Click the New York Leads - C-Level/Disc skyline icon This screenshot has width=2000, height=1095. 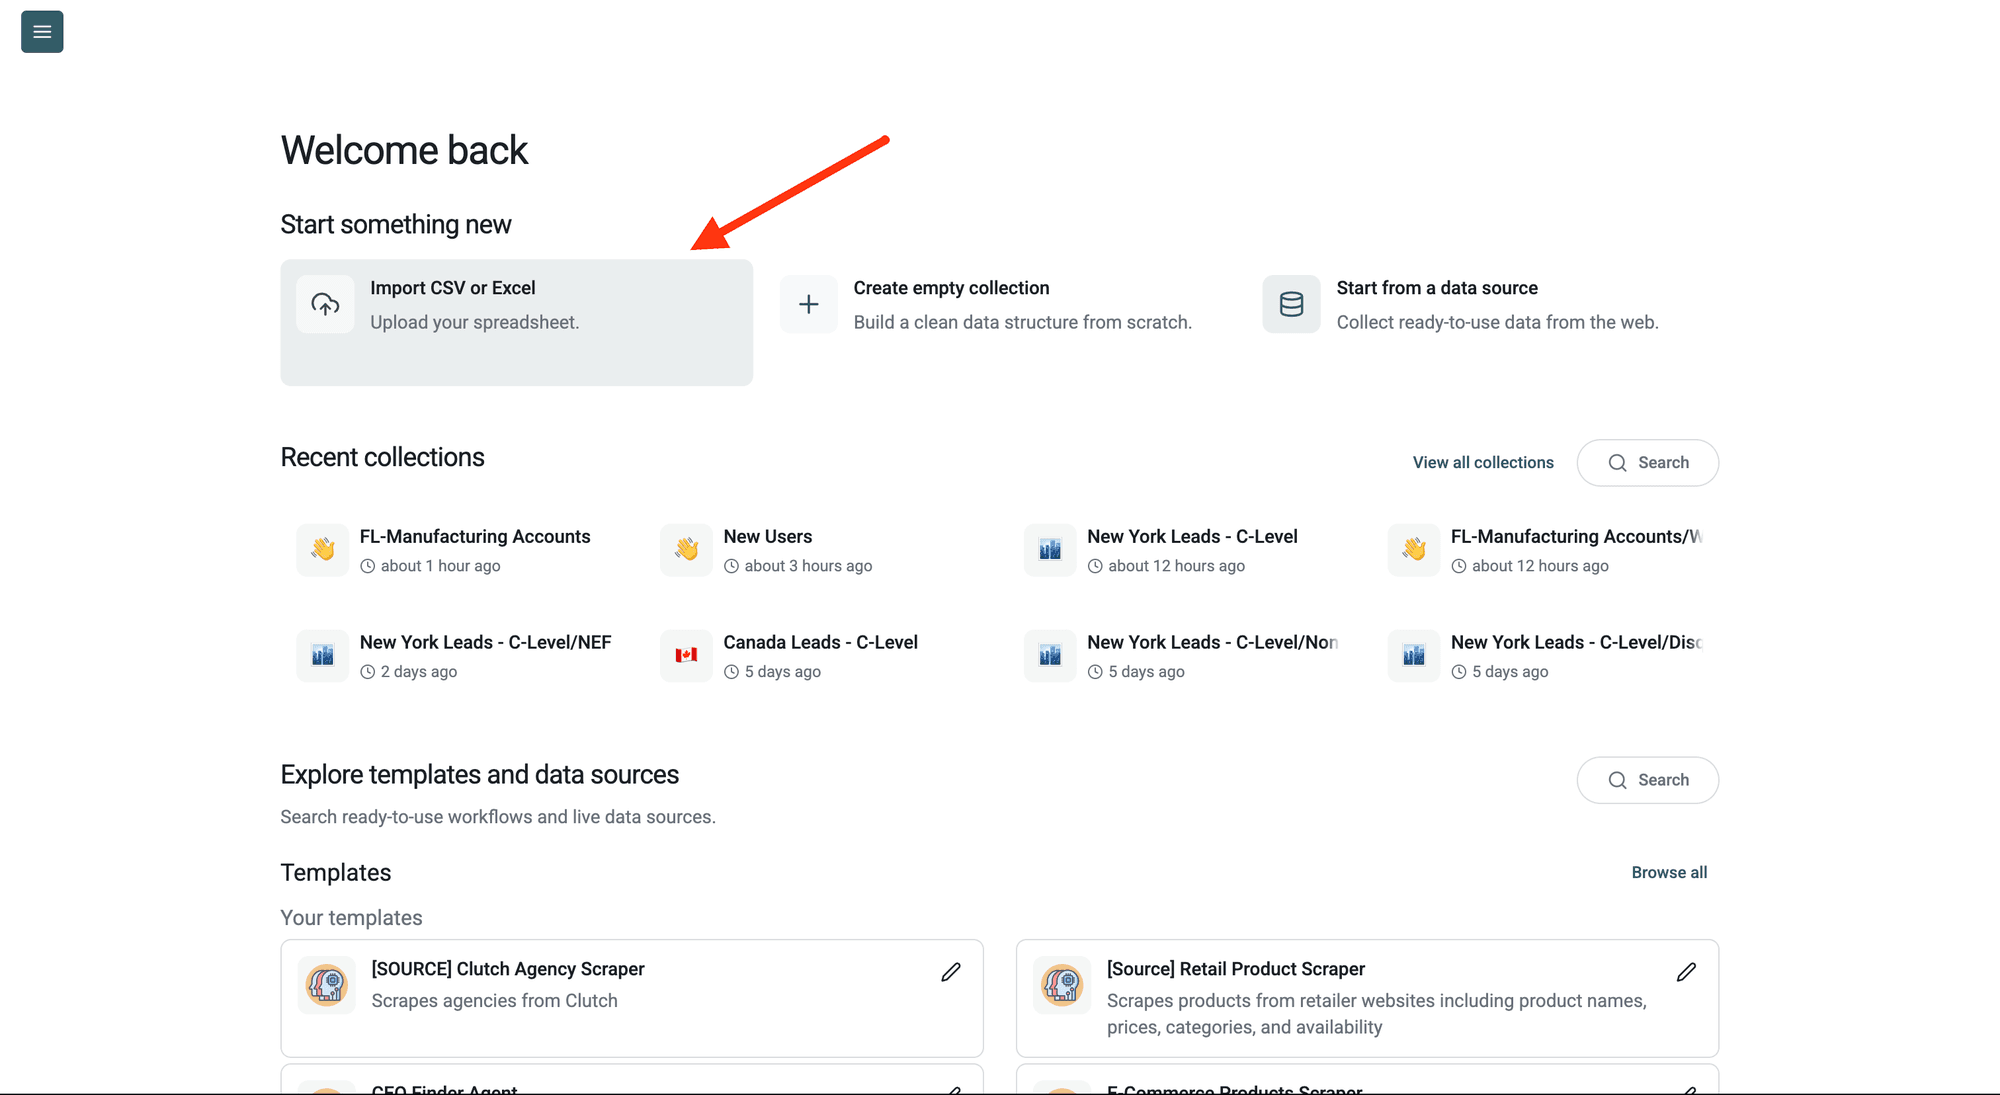pyautogui.click(x=1414, y=655)
